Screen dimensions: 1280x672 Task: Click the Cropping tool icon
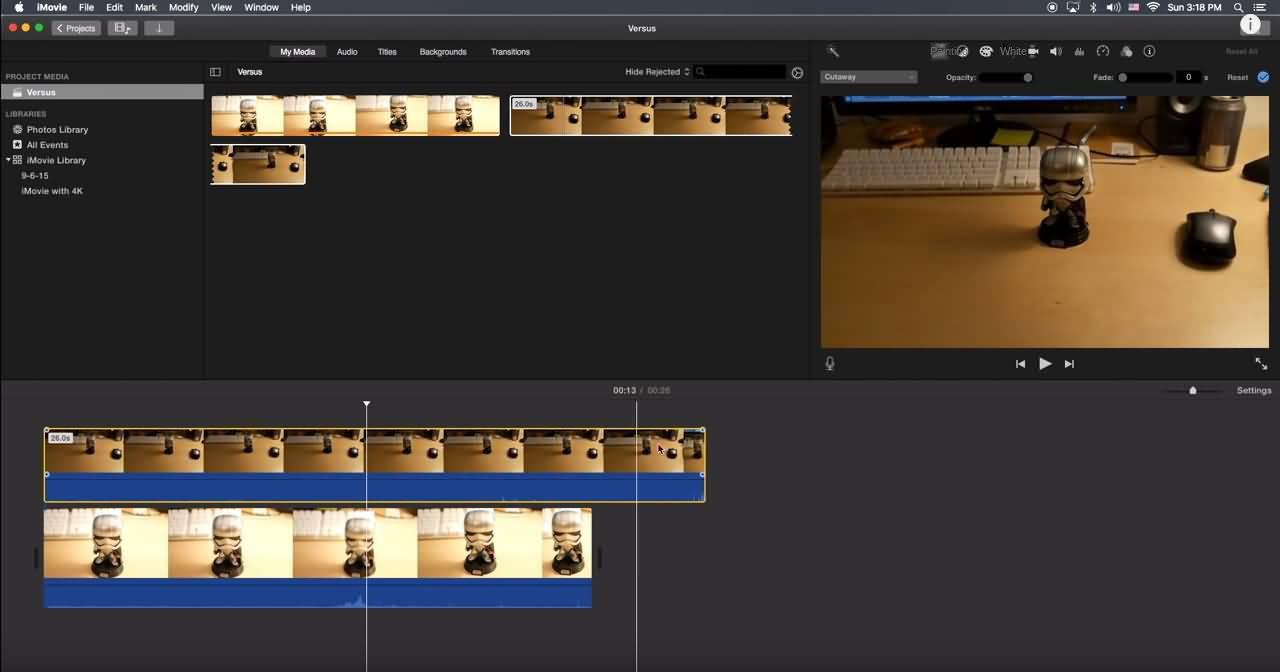pos(1033,51)
